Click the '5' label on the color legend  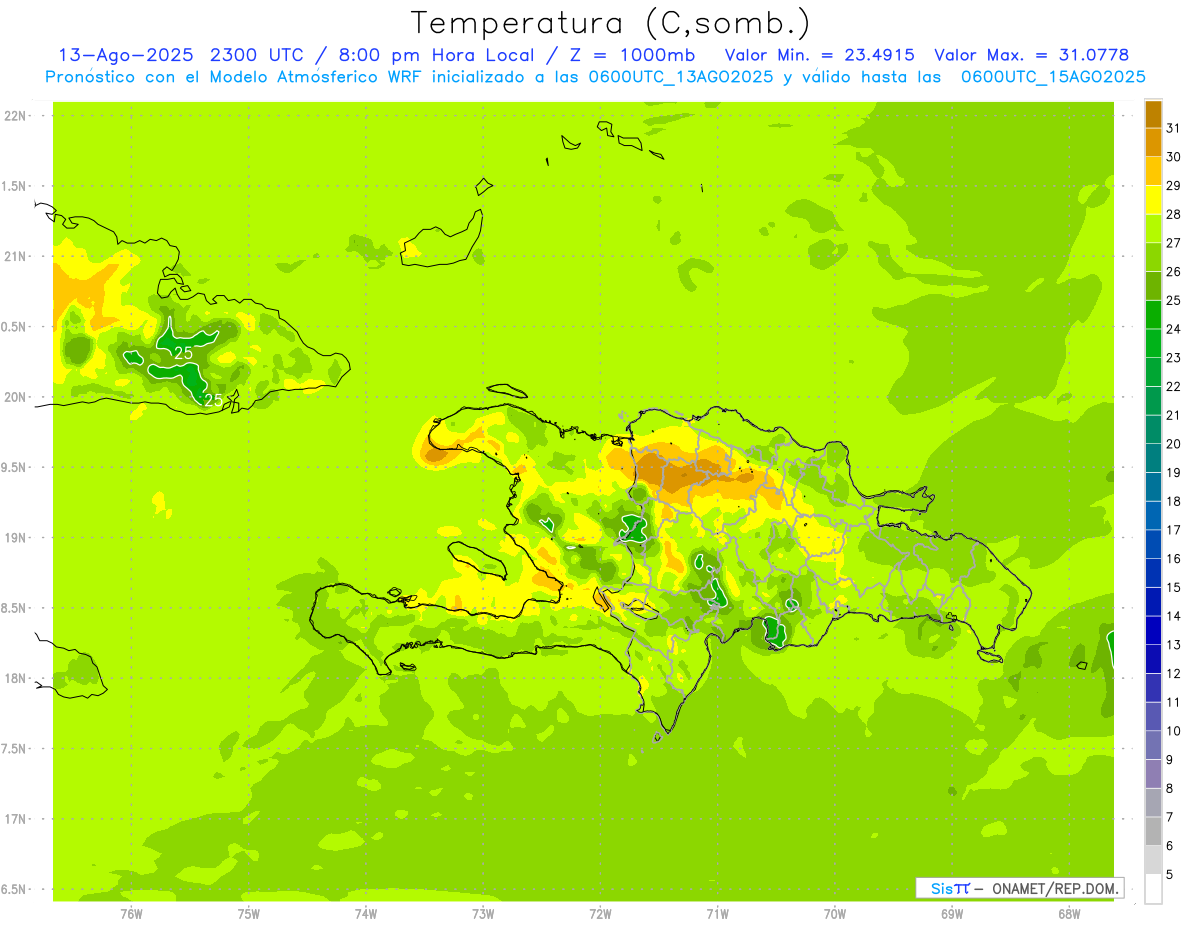point(1170,875)
